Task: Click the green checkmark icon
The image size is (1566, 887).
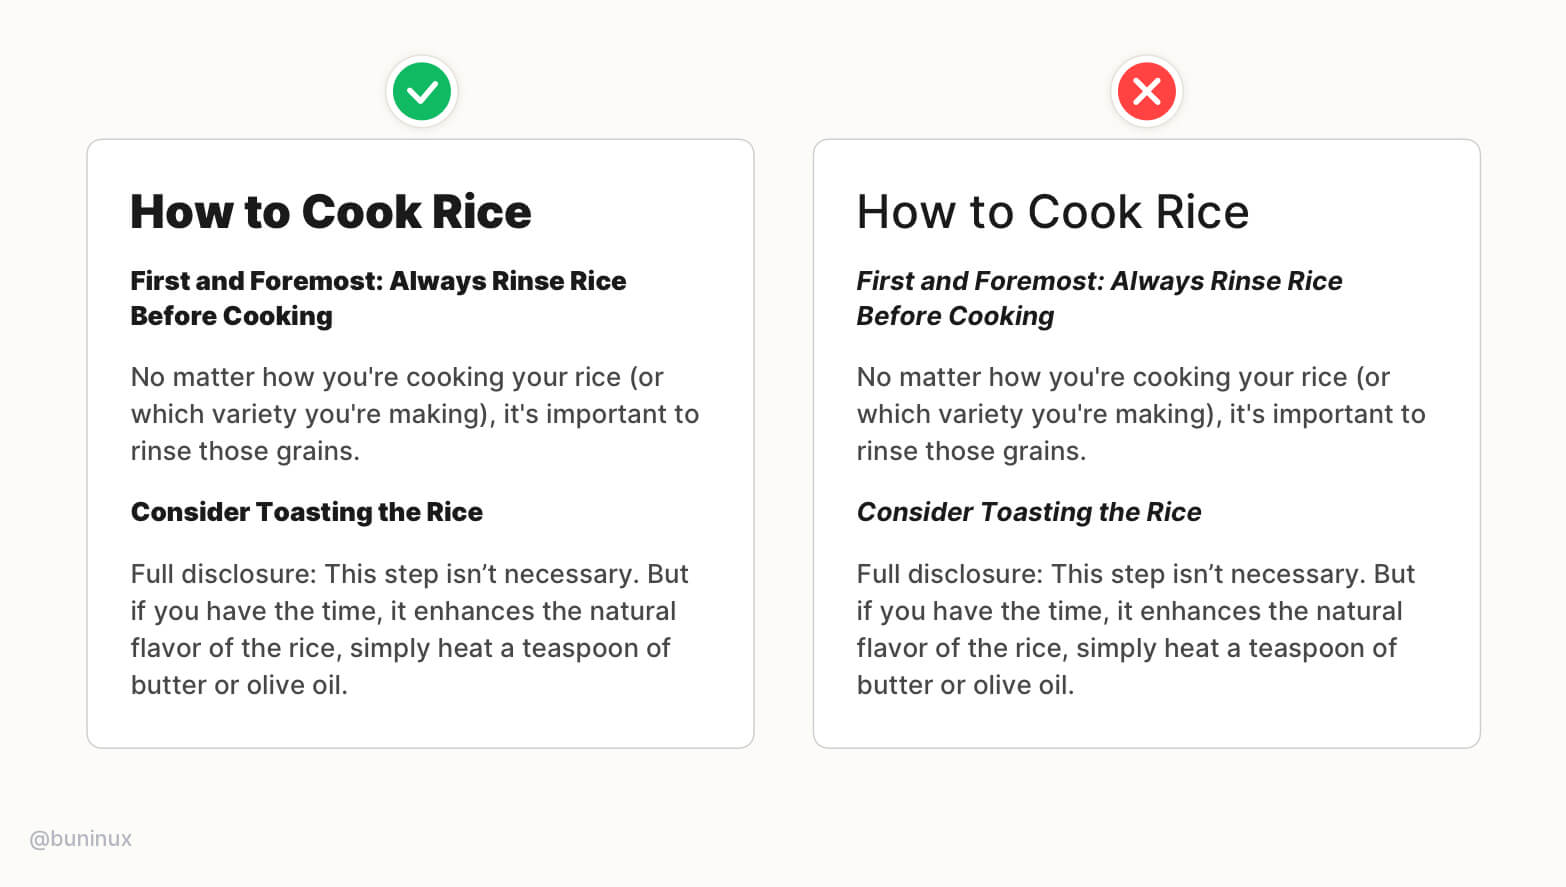Action: click(422, 92)
